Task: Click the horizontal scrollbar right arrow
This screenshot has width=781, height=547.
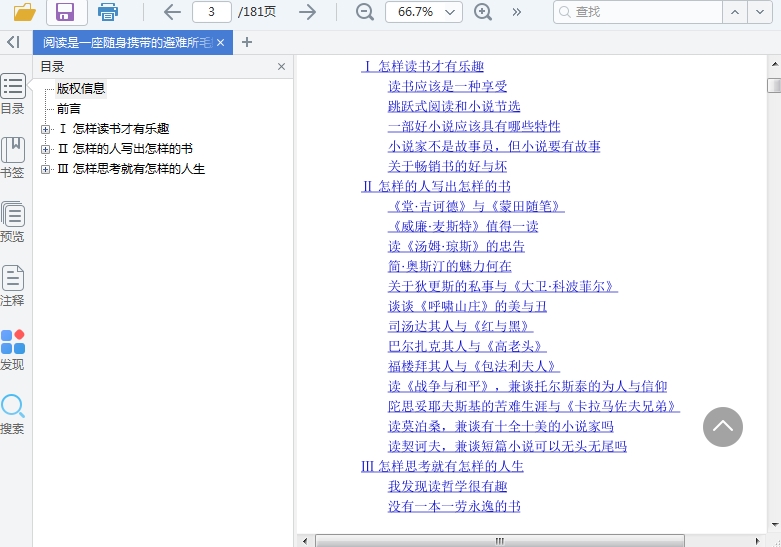Action: [x=758, y=541]
